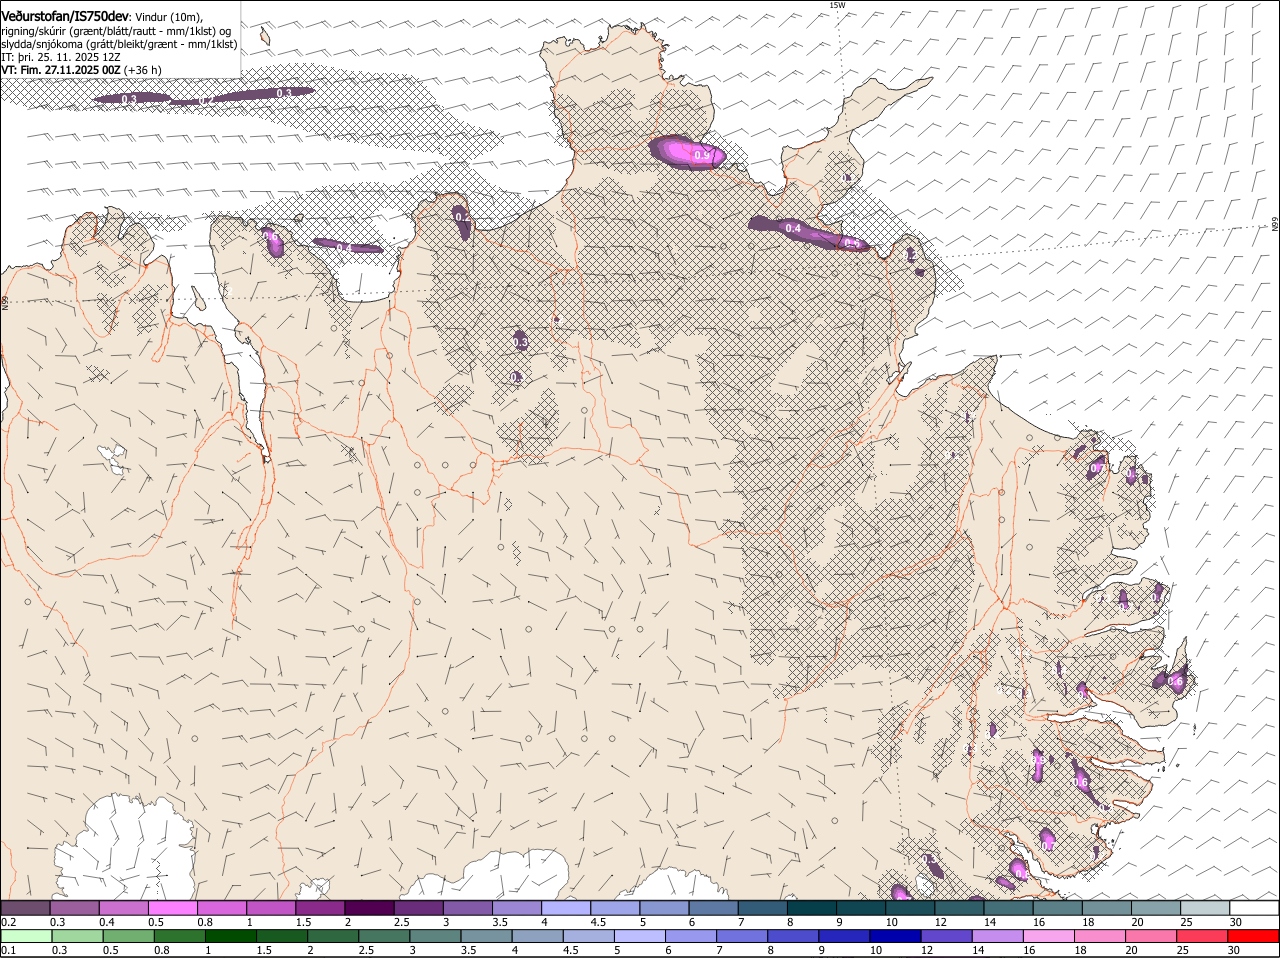Click the violet 12–14 rain legend swatch

point(946,937)
